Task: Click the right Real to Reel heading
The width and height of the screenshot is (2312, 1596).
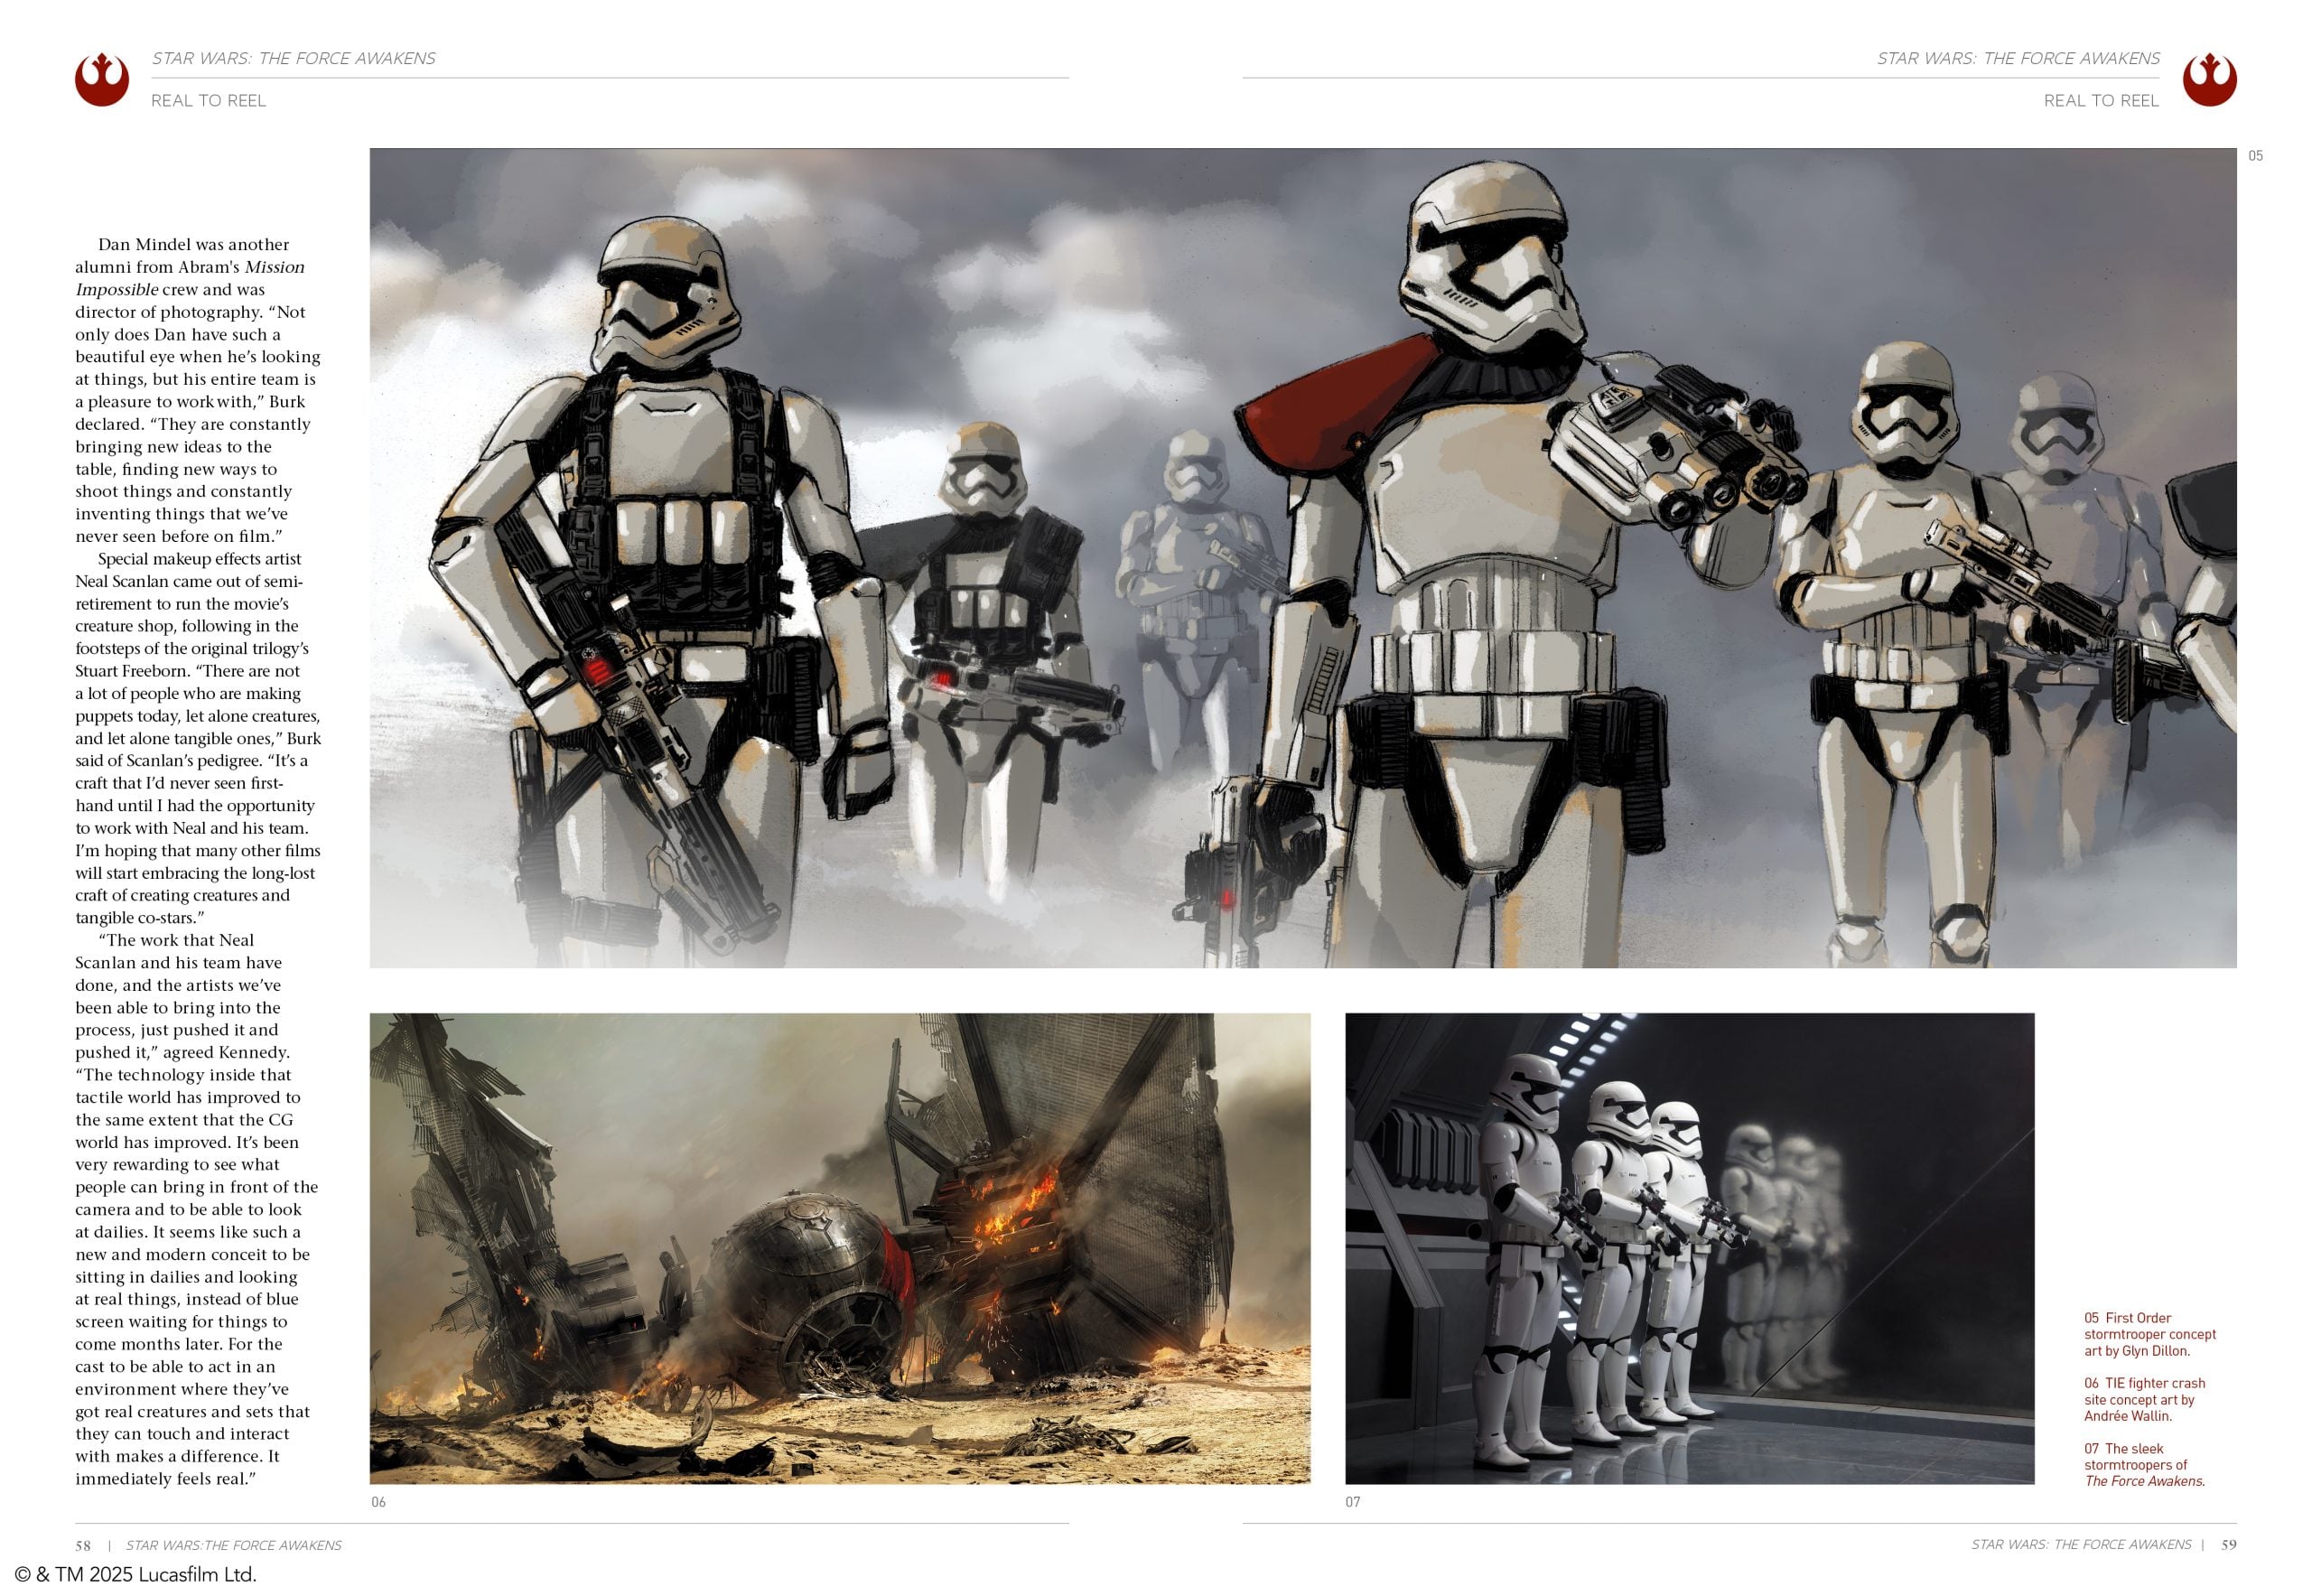Action: [x=2100, y=100]
